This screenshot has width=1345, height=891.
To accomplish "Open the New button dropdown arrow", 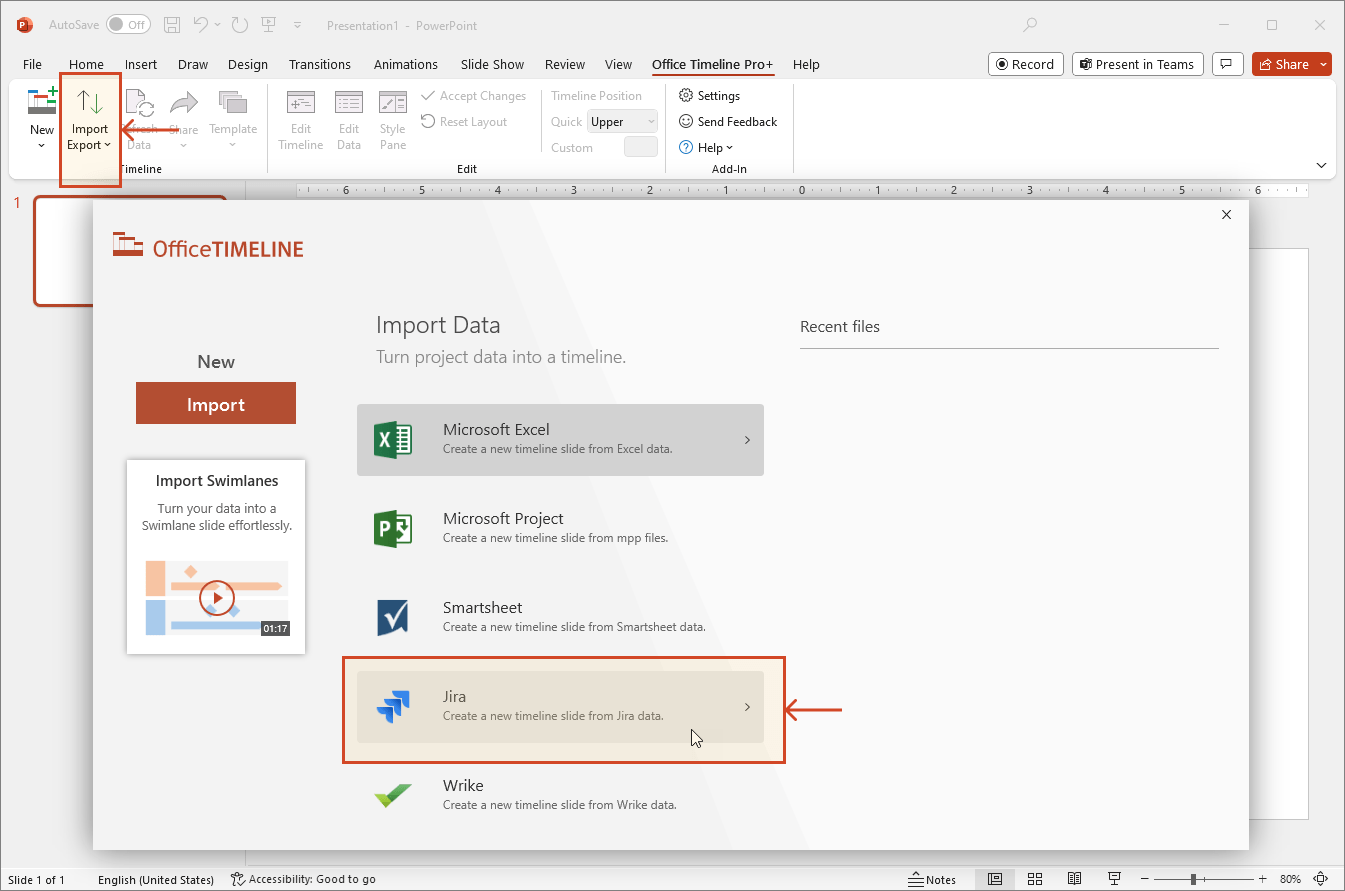I will (41, 143).
